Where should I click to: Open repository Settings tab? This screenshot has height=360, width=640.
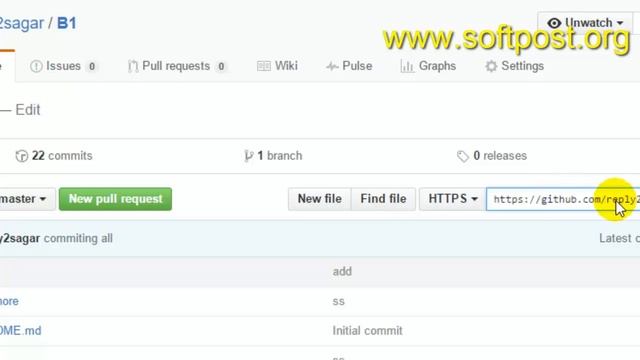point(514,66)
